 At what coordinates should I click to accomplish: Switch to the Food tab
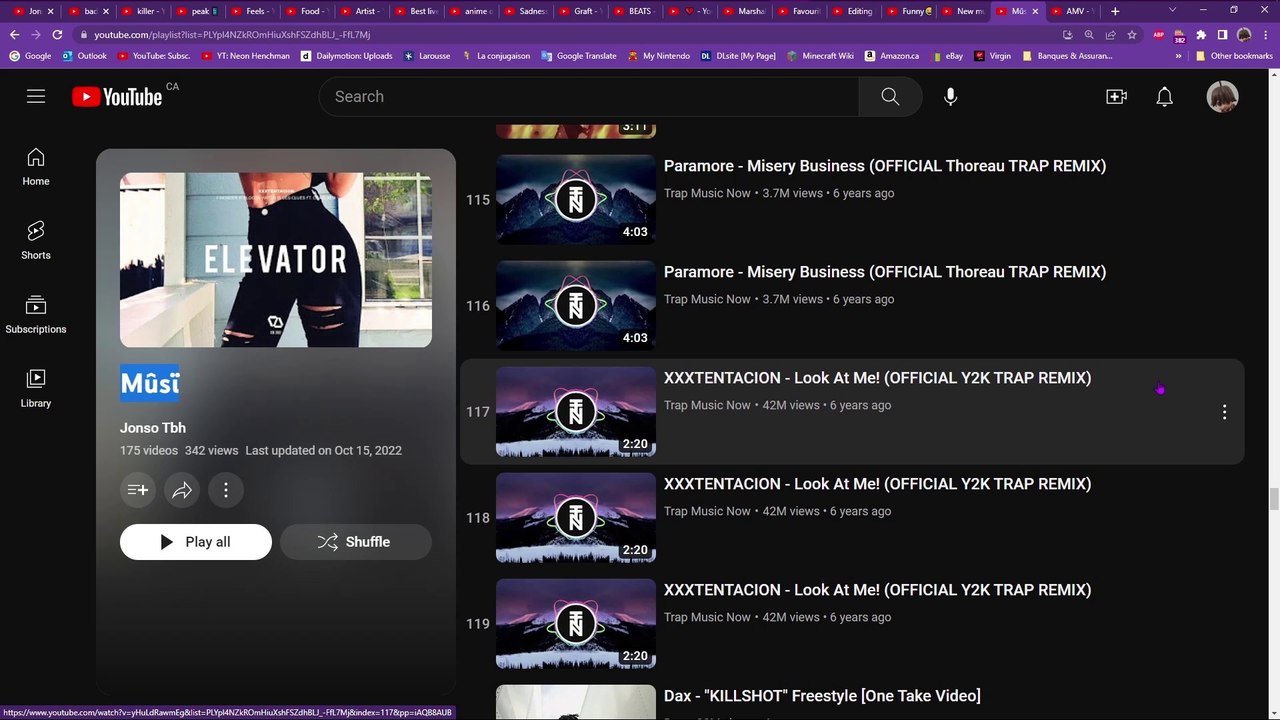305,11
